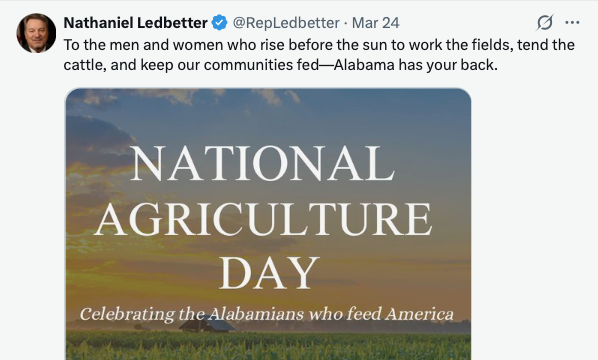Viewport: 598px width, 360px height.
Task: Open the National Agriculture Day image
Action: point(268,224)
